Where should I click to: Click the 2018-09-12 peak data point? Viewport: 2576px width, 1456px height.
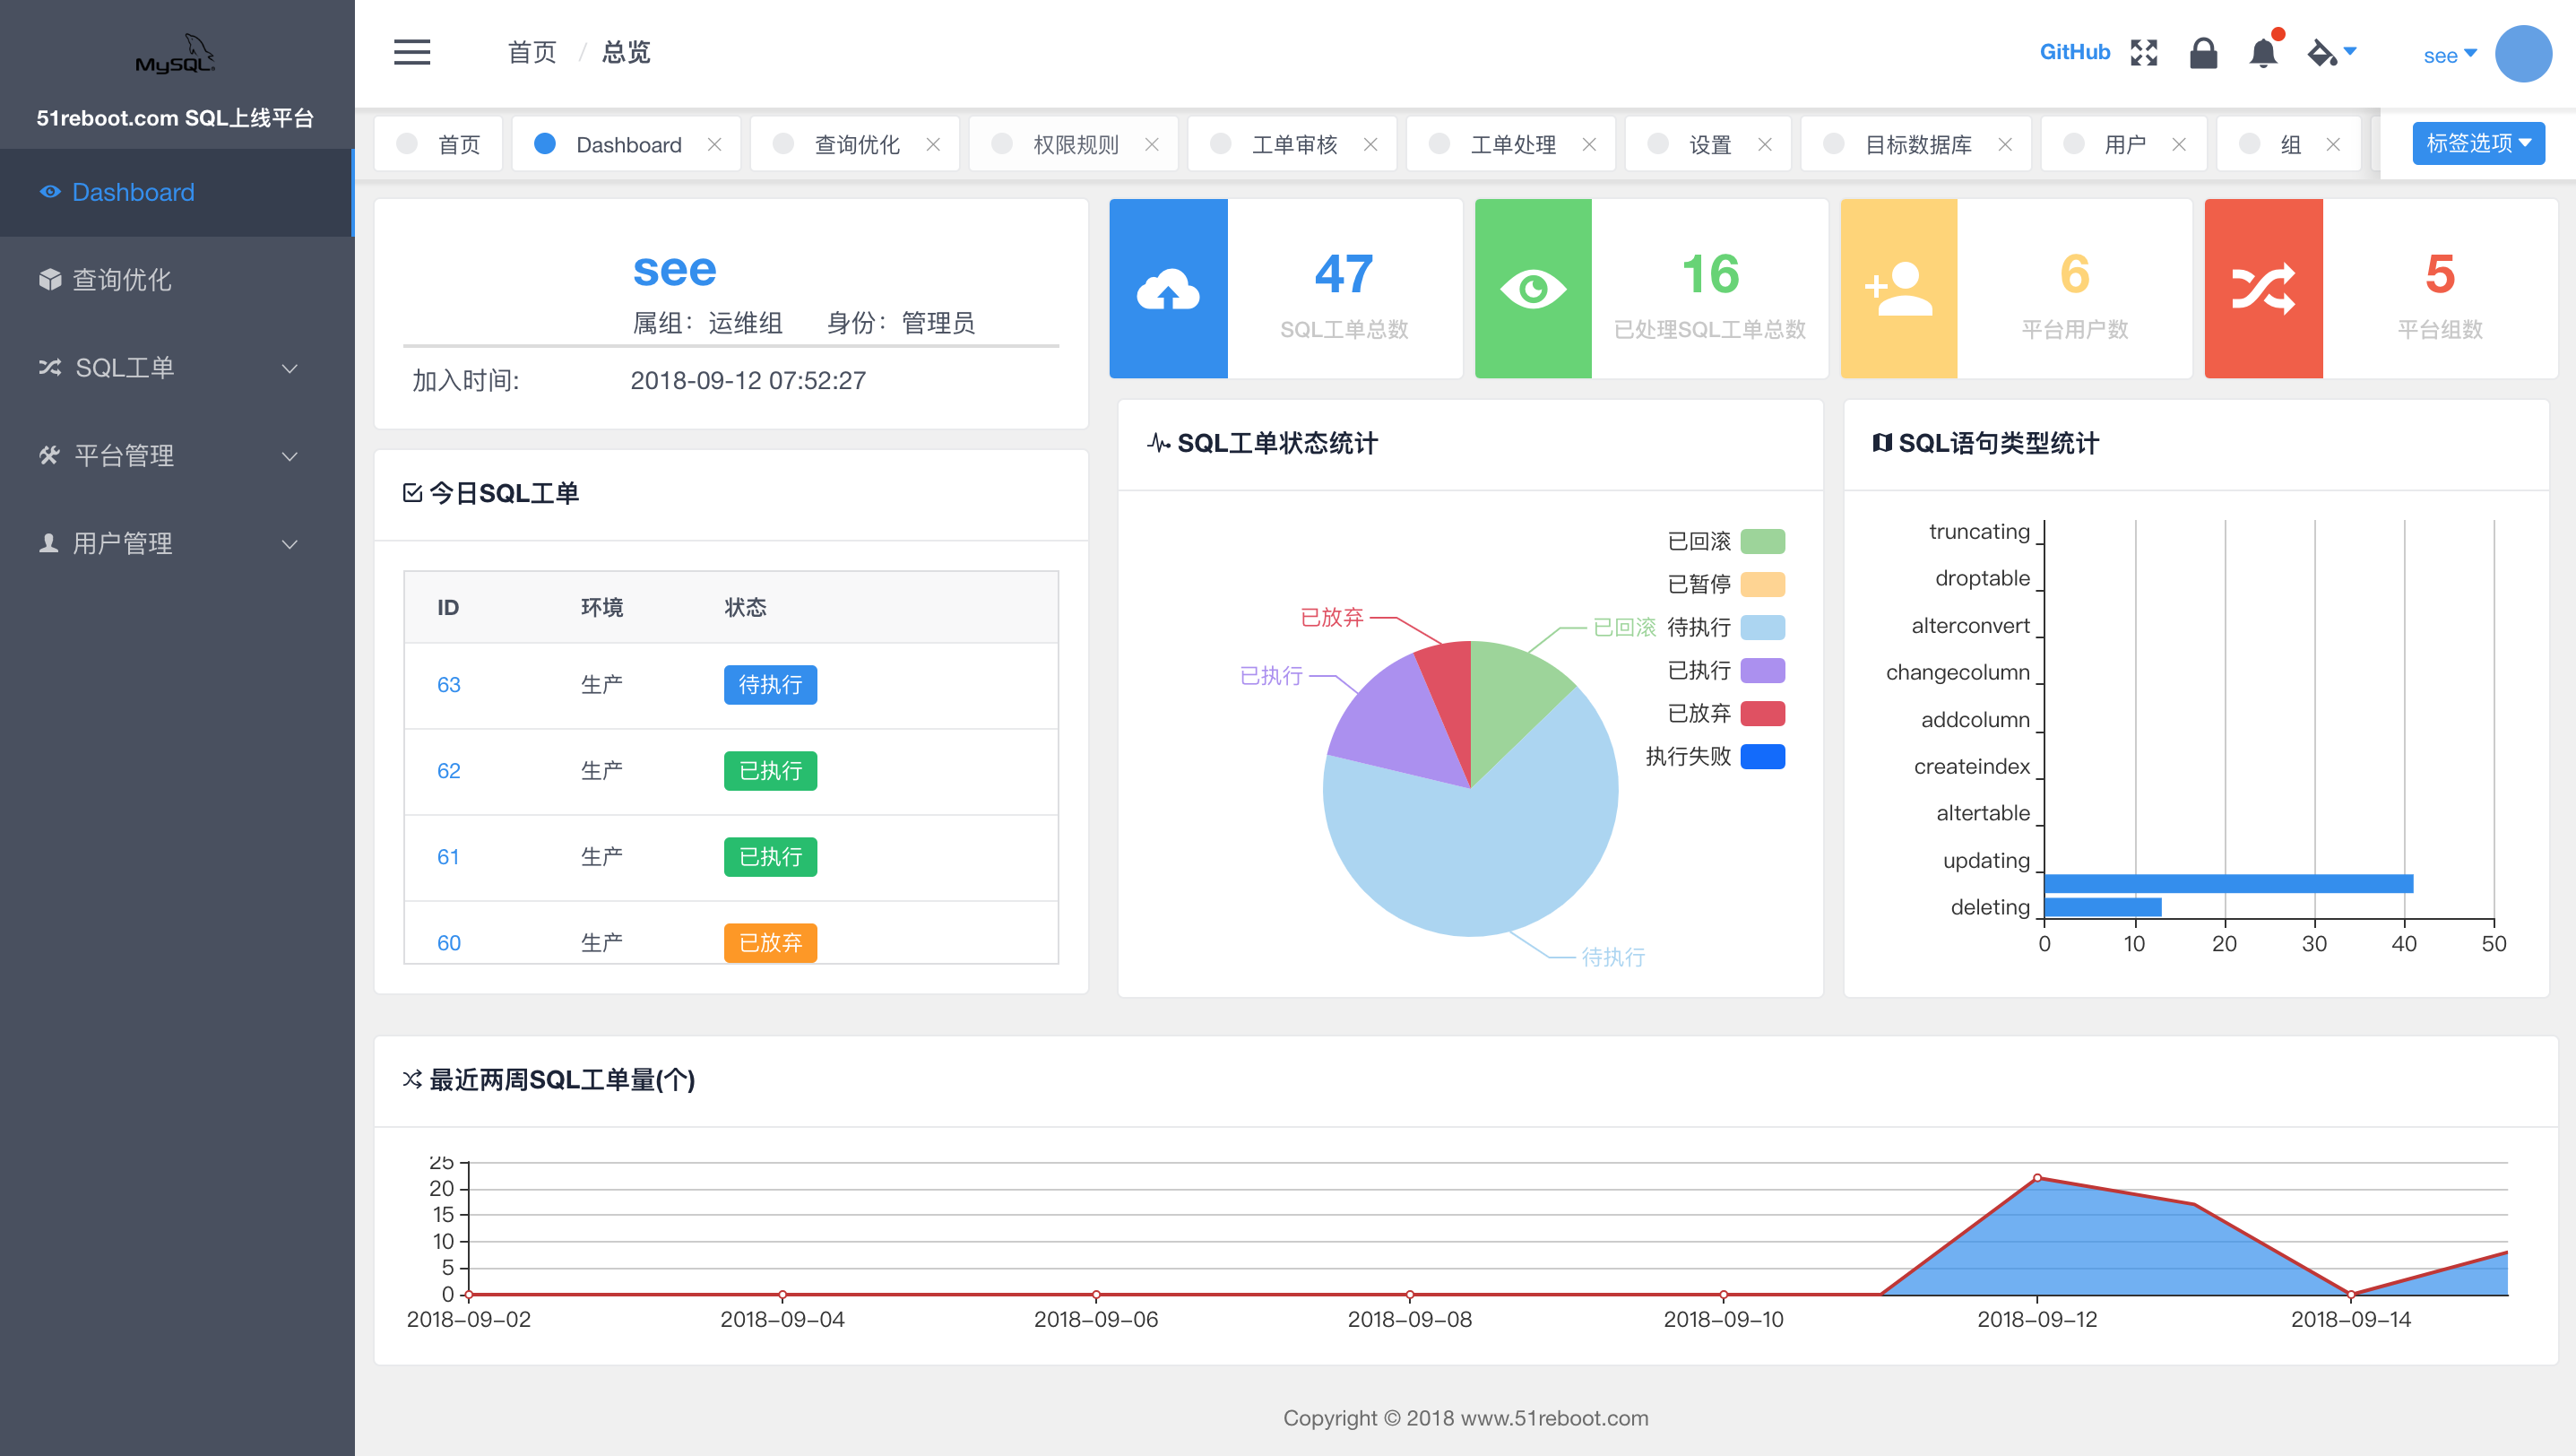[x=2037, y=1177]
